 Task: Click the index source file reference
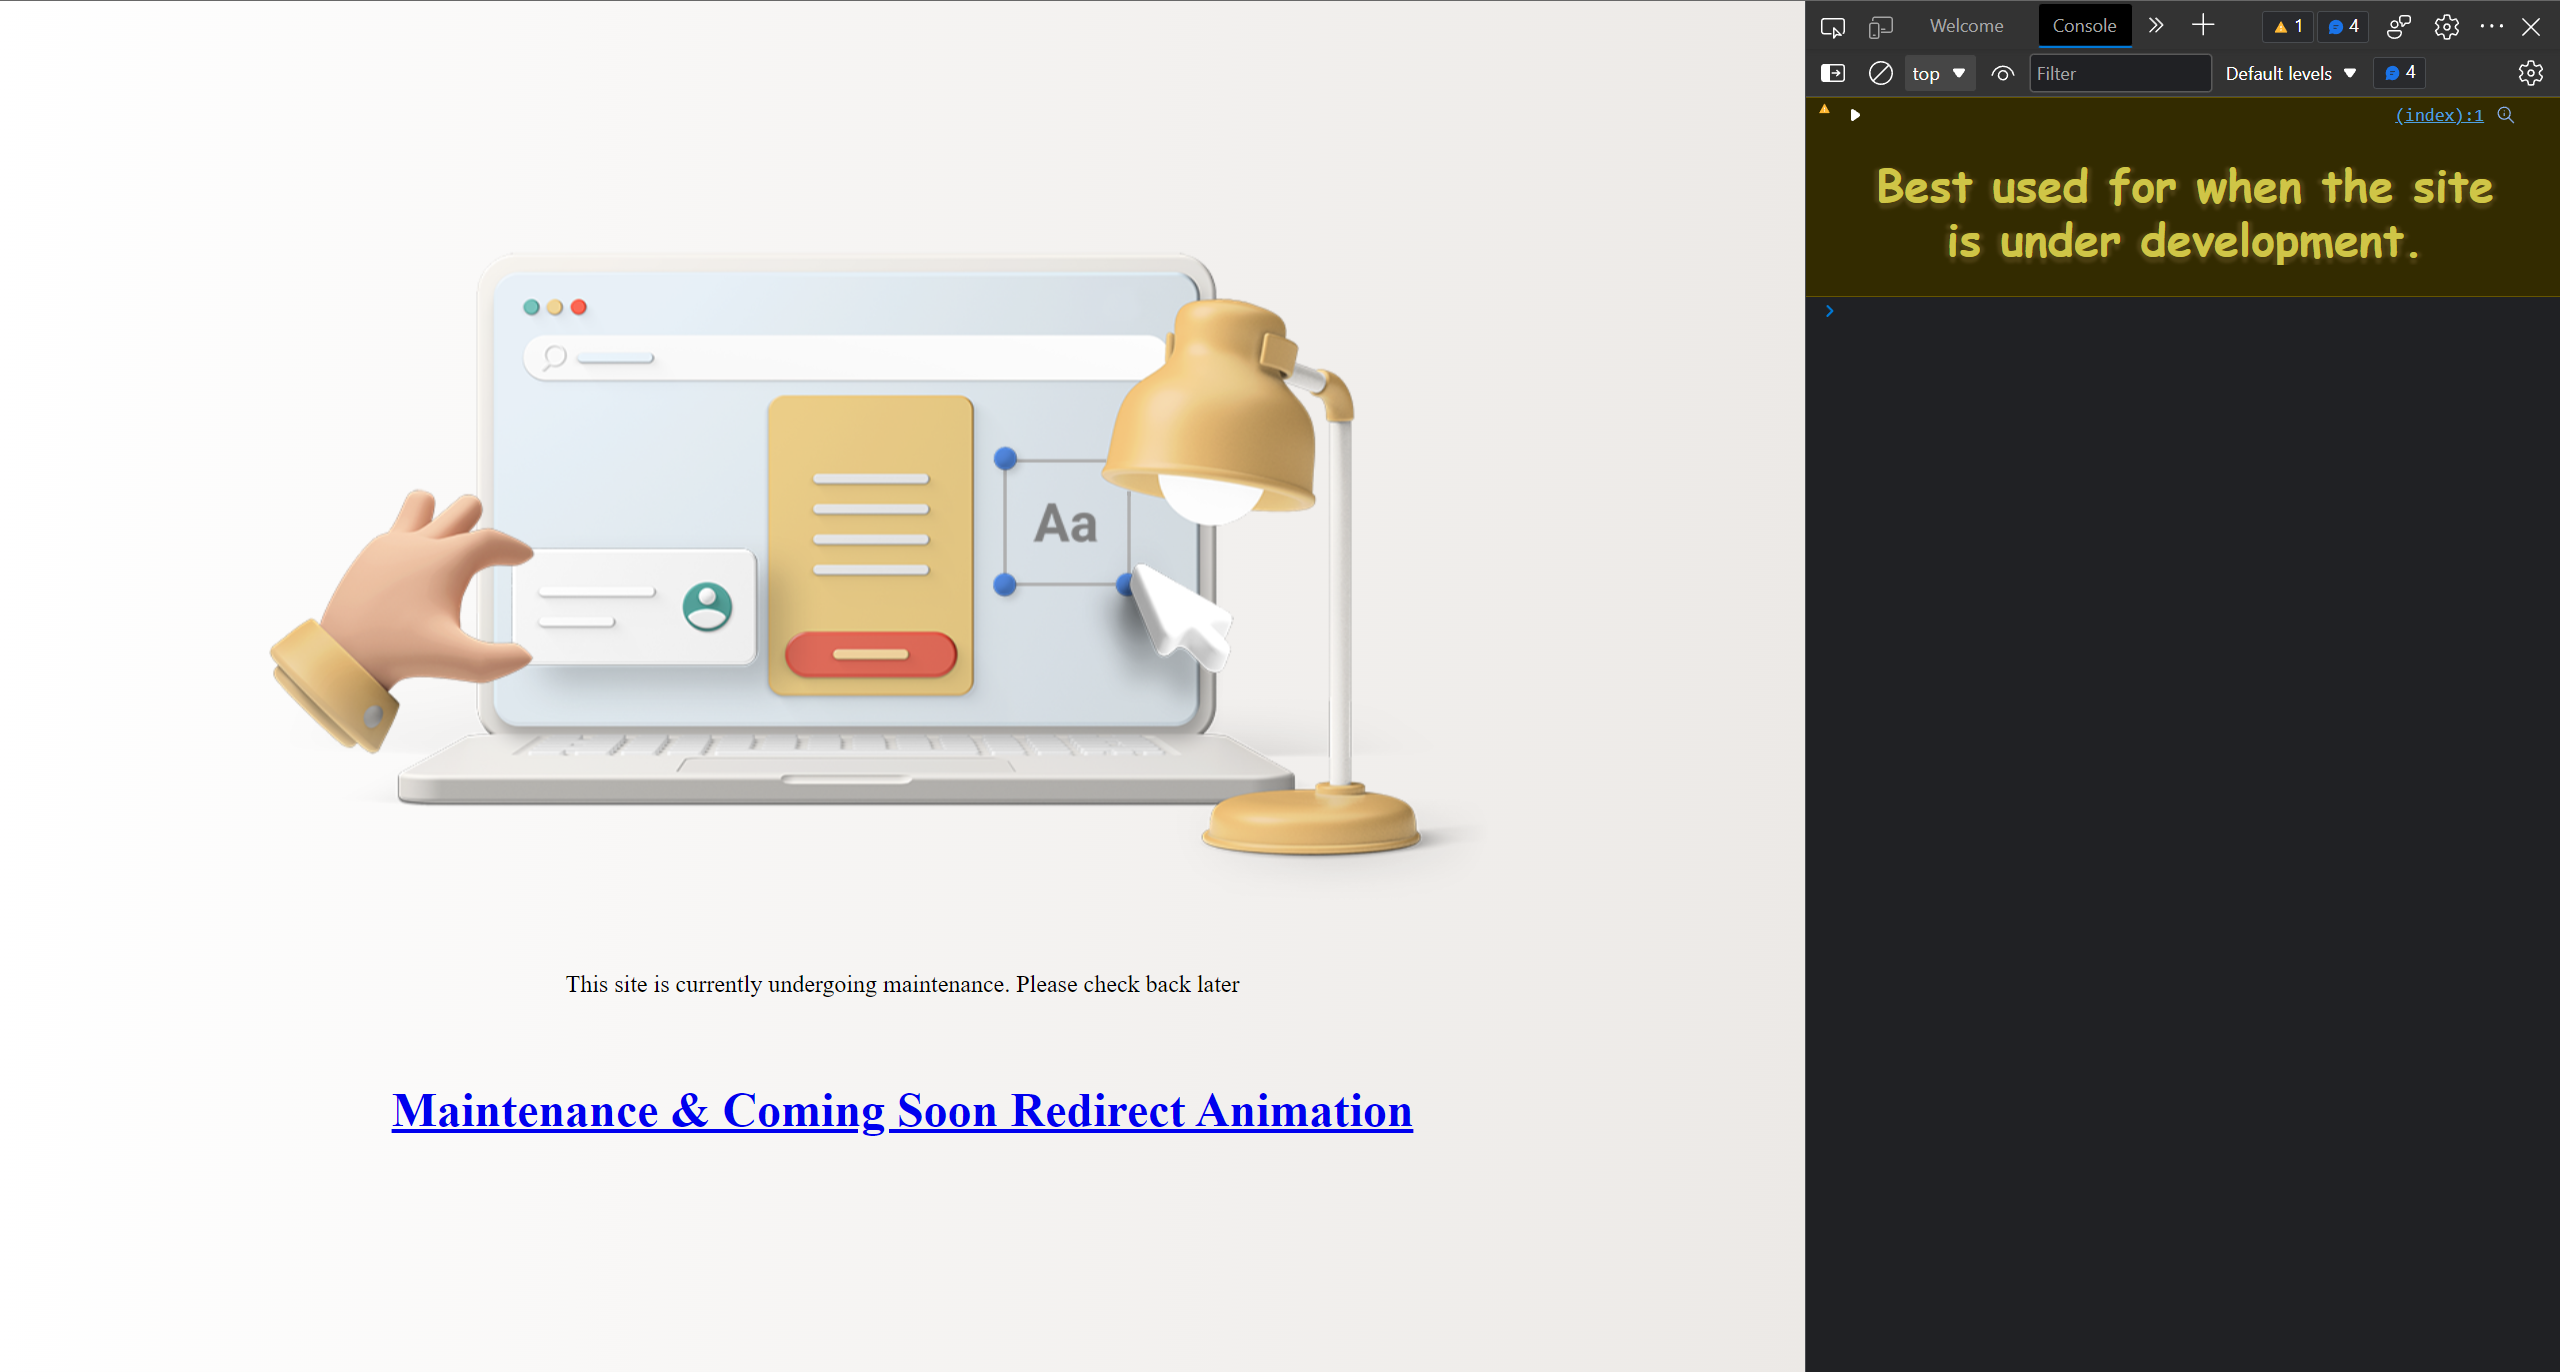click(x=2438, y=115)
